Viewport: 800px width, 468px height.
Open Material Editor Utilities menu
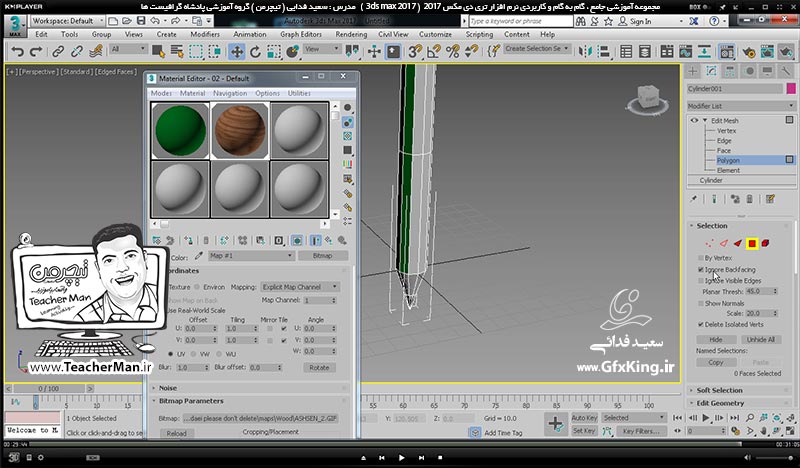pos(299,93)
